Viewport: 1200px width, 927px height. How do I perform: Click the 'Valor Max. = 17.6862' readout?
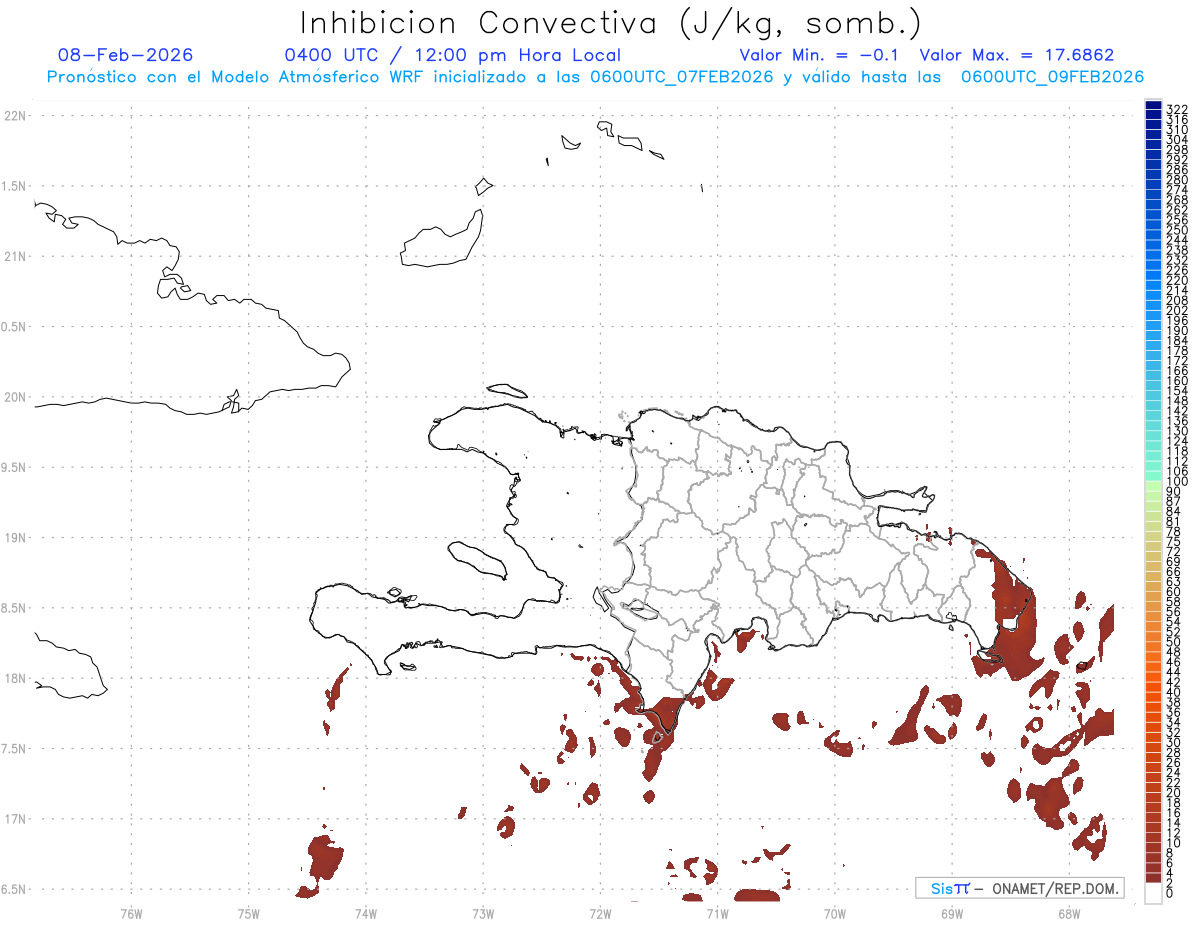1017,55
